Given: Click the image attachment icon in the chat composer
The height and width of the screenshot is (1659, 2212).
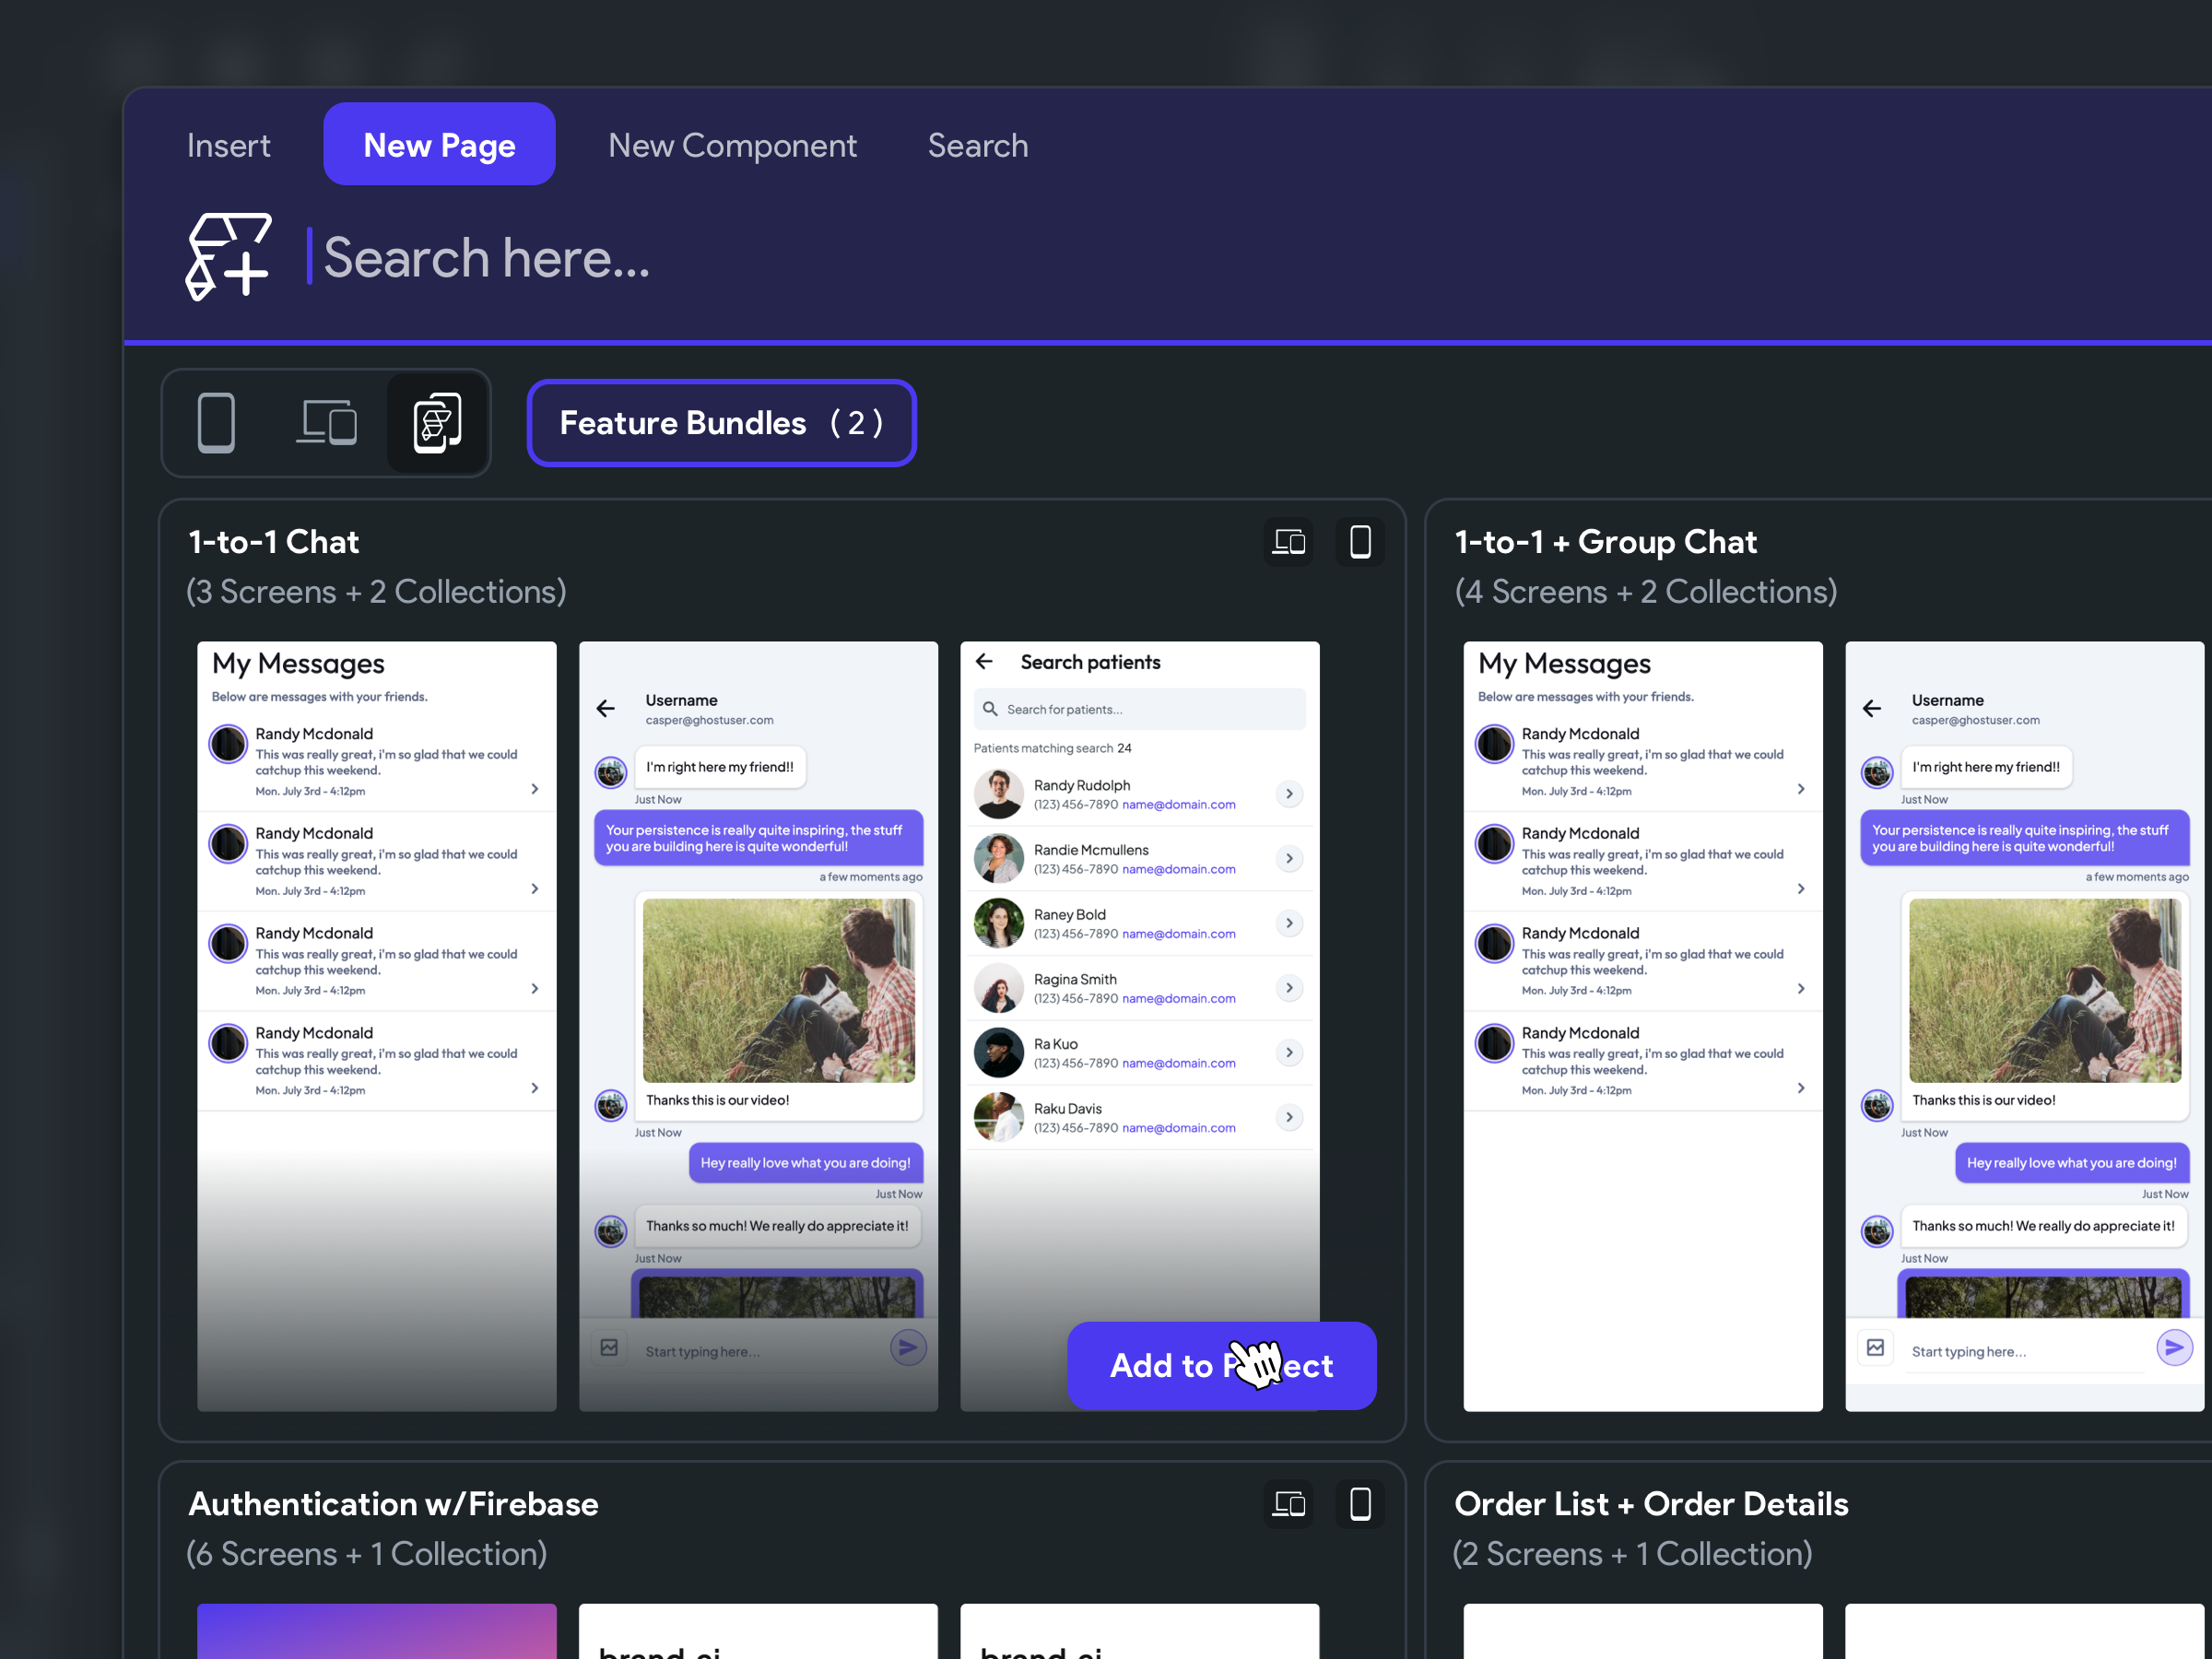Looking at the screenshot, I should click(609, 1347).
